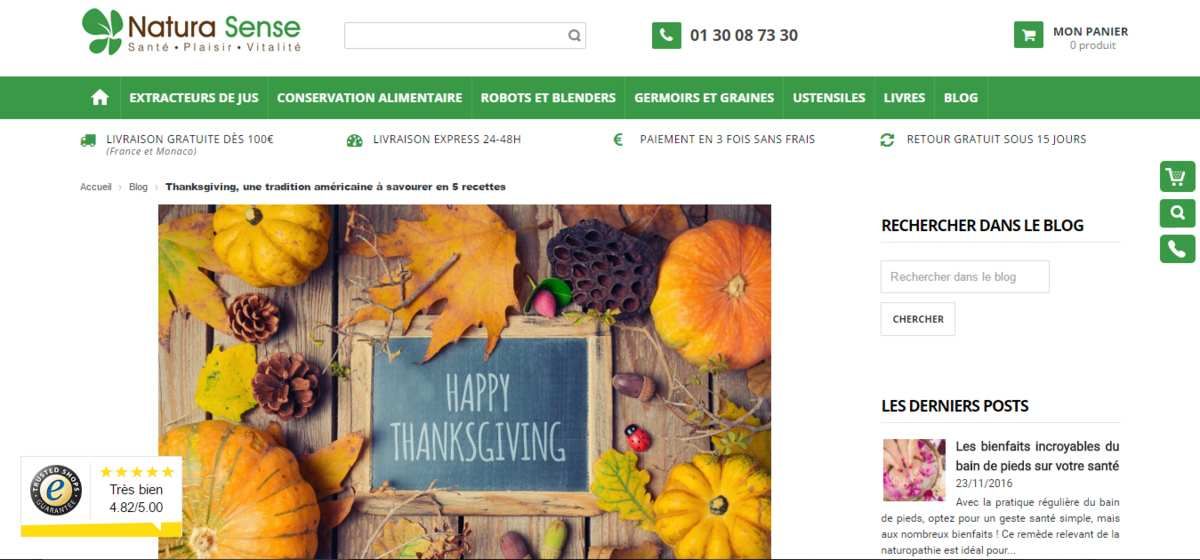1200x560 pixels.
Task: Click the floating phone icon on right edge
Action: (1177, 249)
